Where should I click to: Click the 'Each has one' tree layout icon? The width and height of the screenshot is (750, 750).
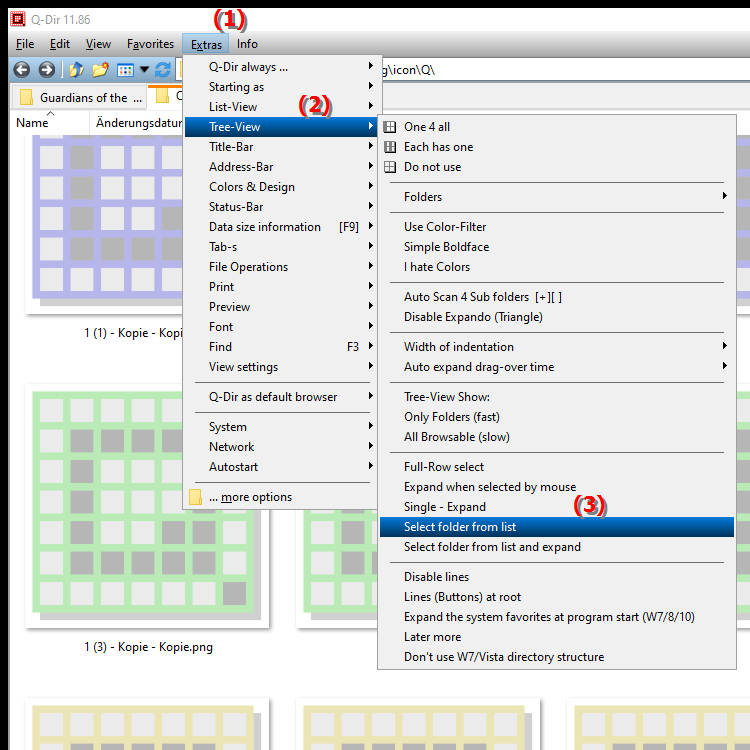coord(390,147)
